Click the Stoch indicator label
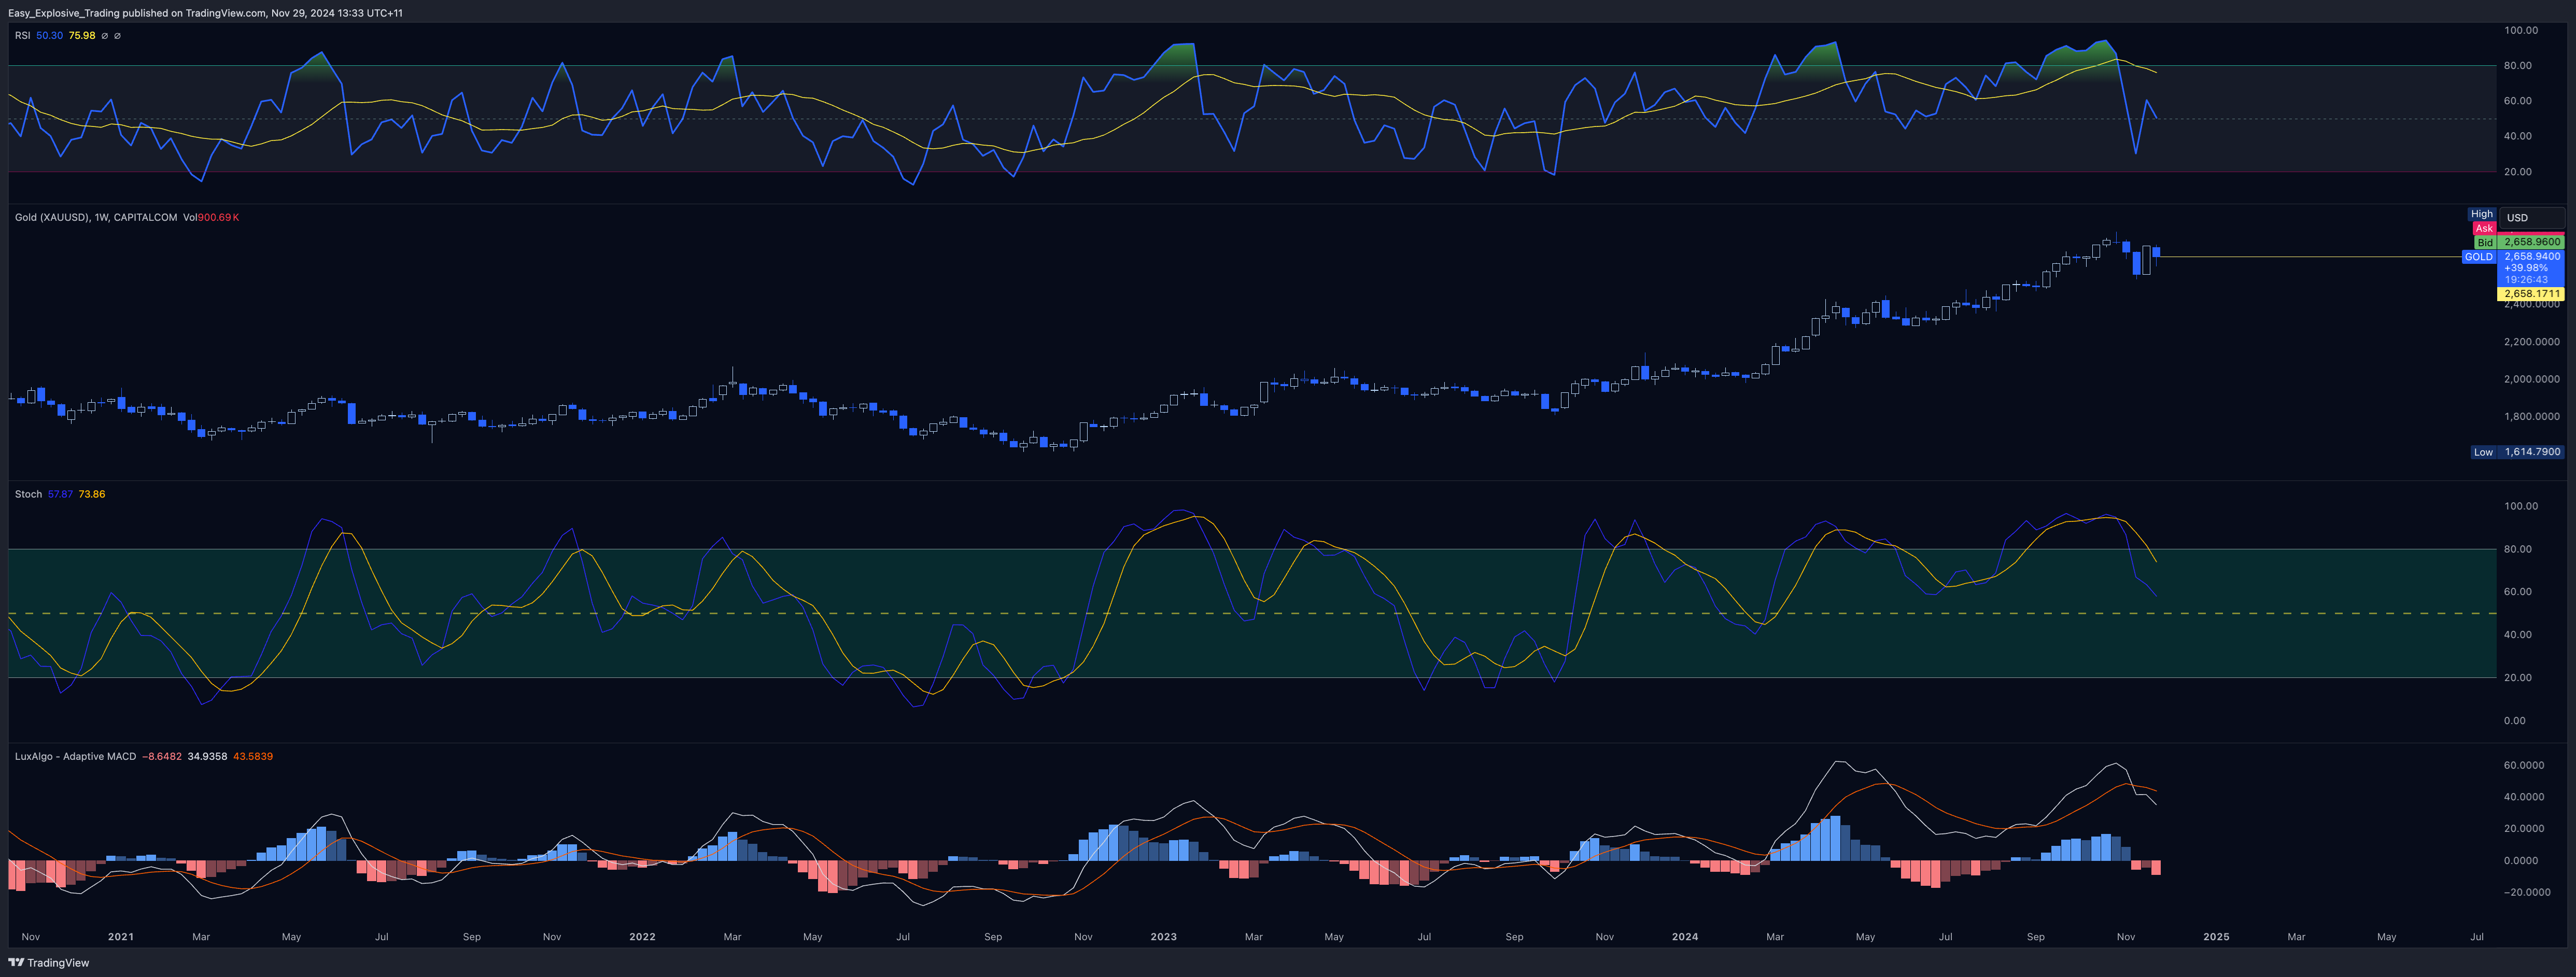 pyautogui.click(x=28, y=495)
